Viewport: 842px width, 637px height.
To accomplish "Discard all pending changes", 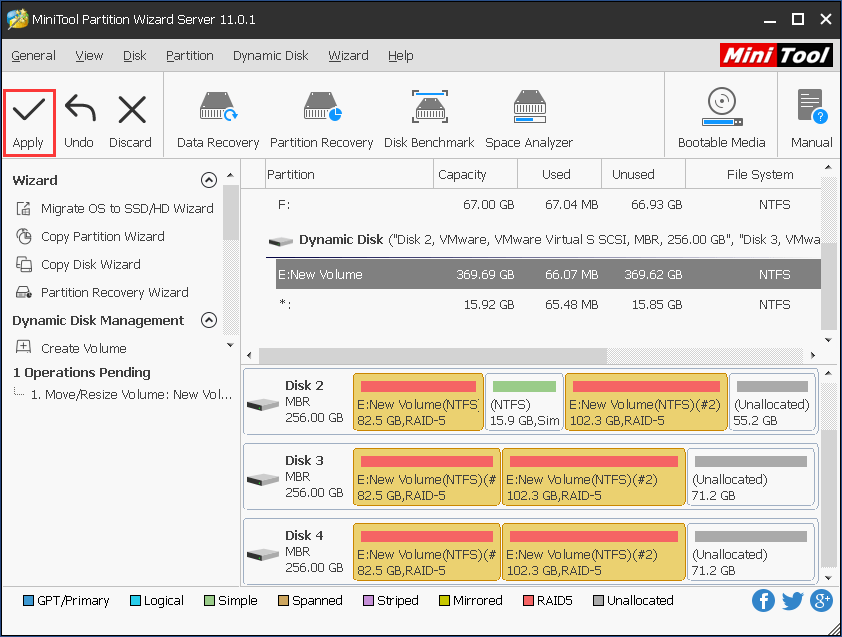I will click(x=130, y=115).
